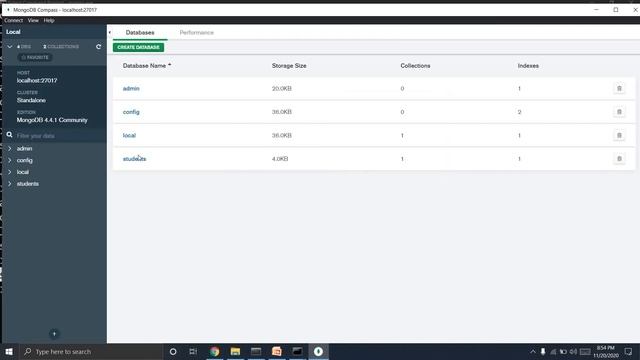Delete the local database via trash icon

coord(619,135)
